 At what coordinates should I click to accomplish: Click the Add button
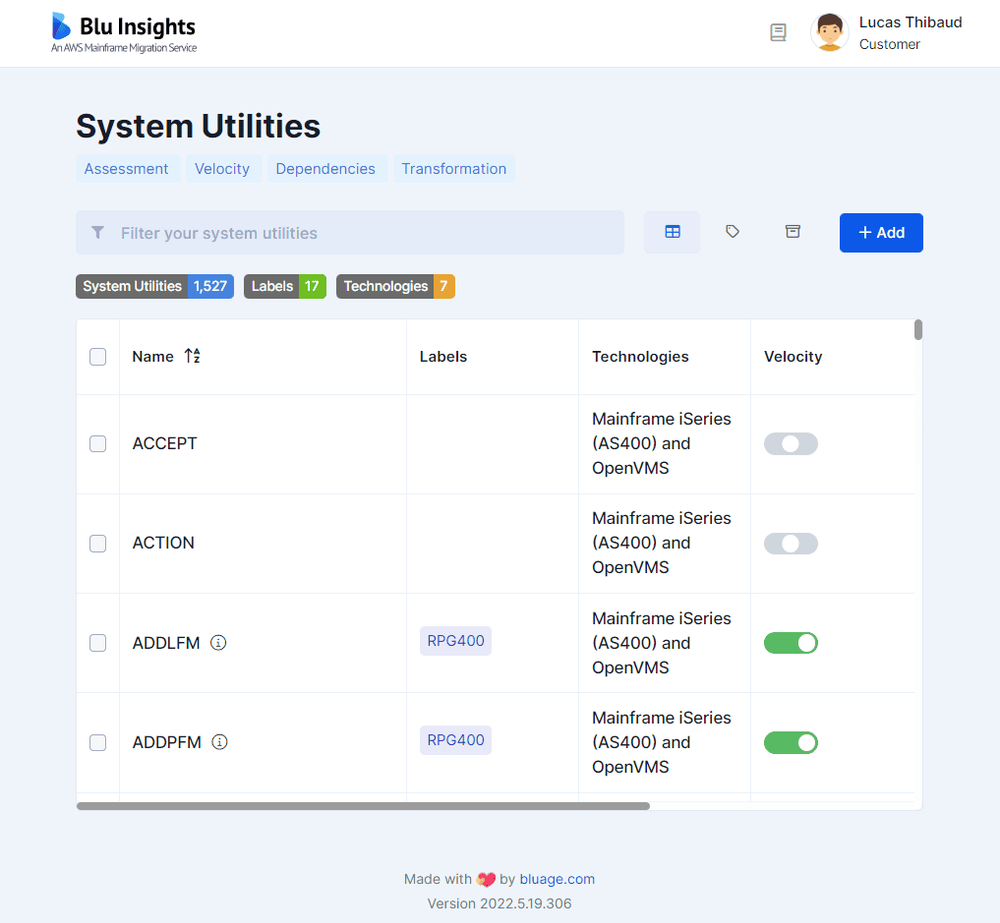pyautogui.click(x=880, y=232)
